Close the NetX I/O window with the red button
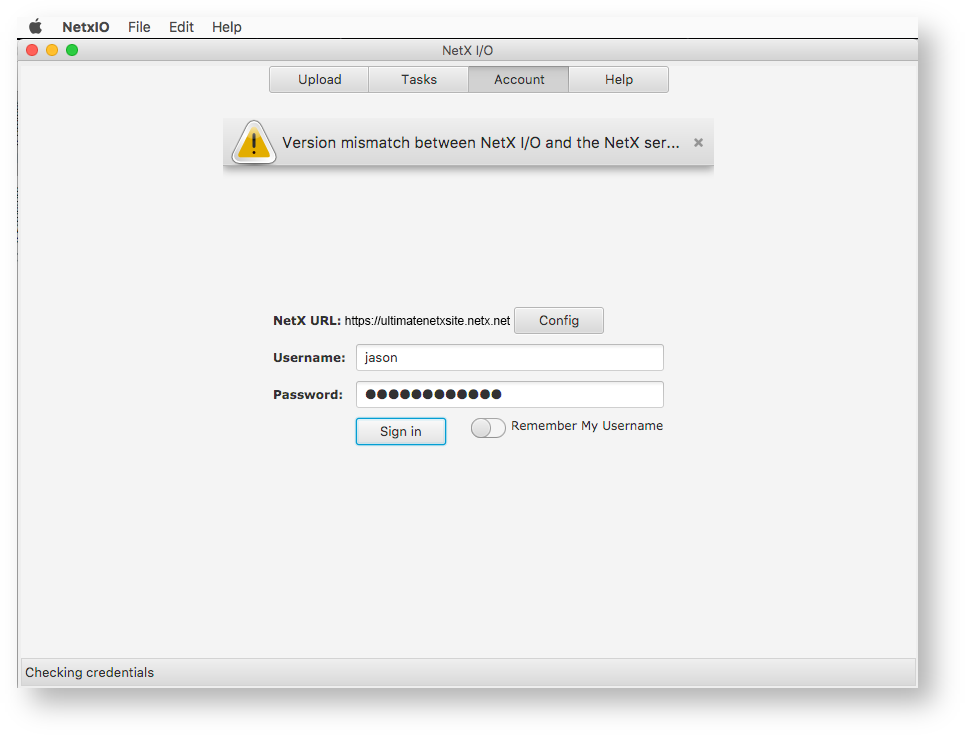The height and width of the screenshot is (736, 966). pyautogui.click(x=32, y=50)
